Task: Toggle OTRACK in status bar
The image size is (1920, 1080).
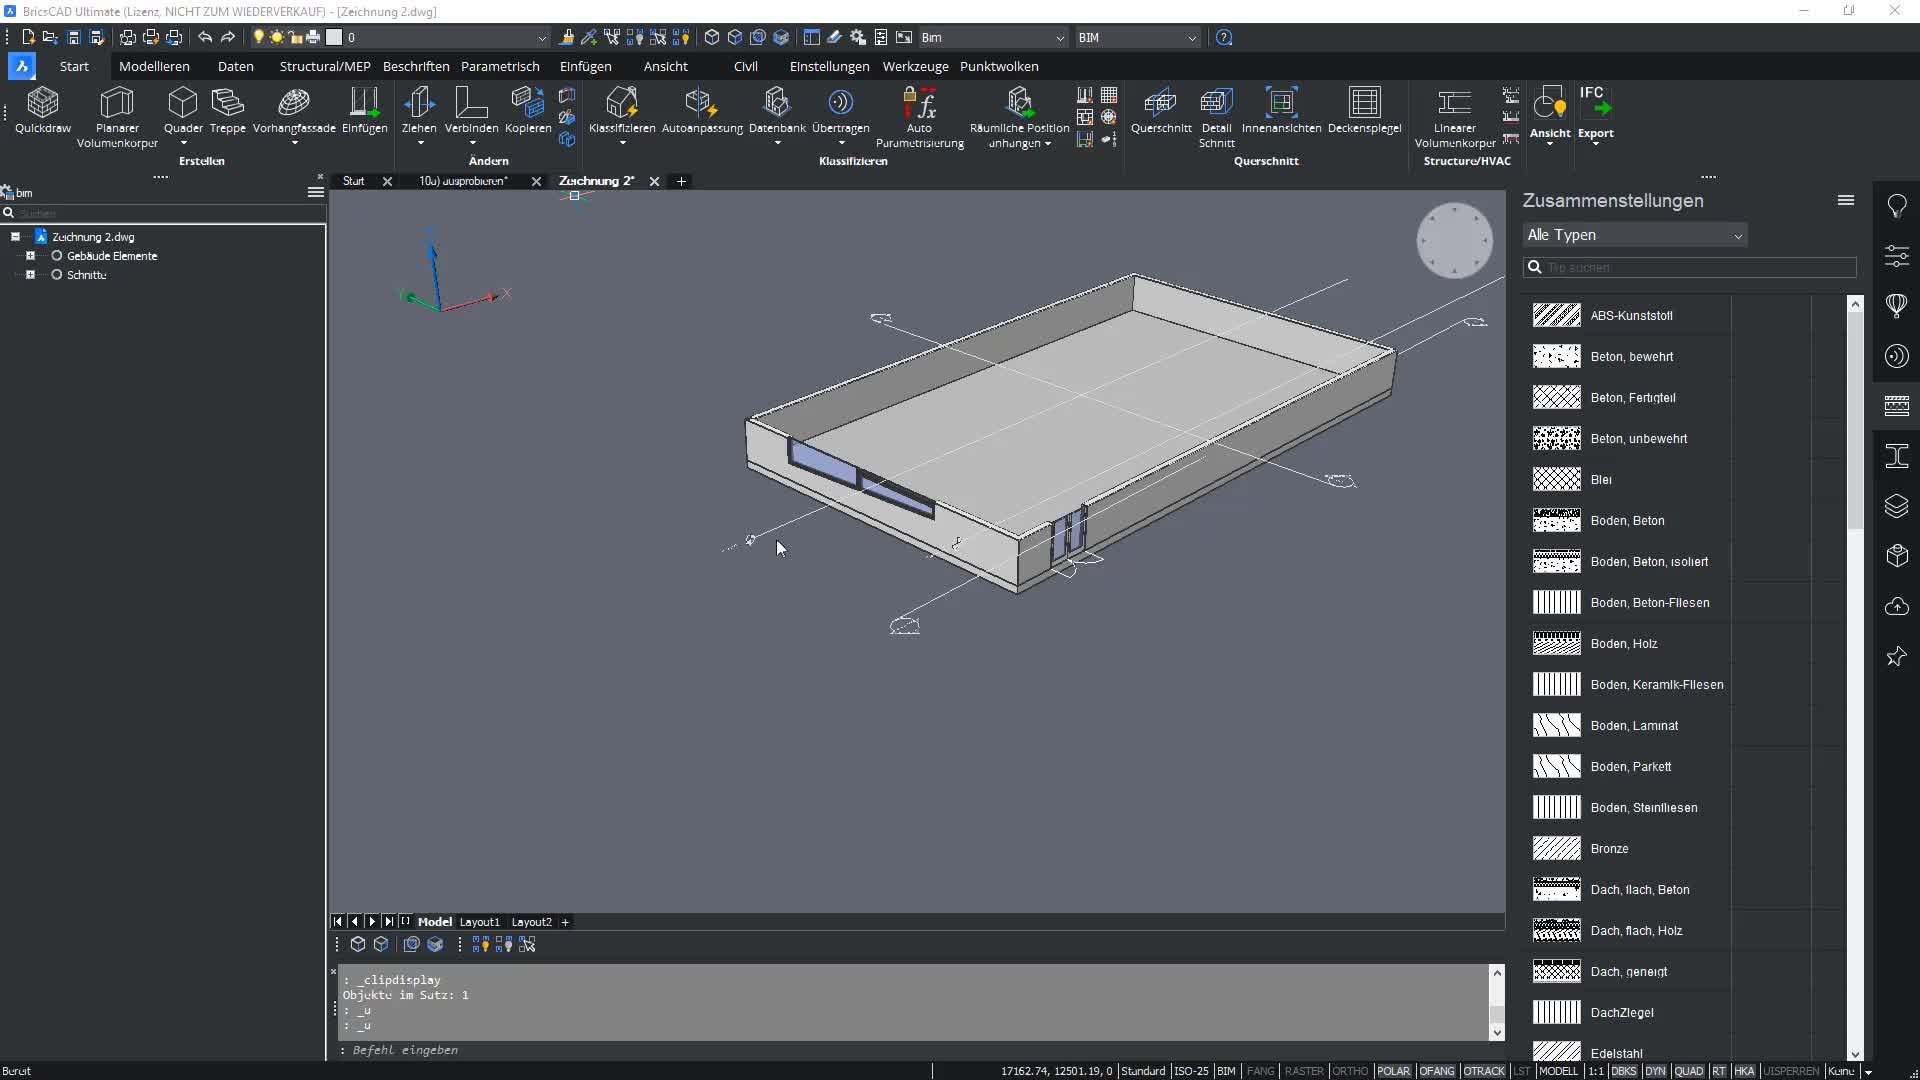Action: click(x=1484, y=1071)
